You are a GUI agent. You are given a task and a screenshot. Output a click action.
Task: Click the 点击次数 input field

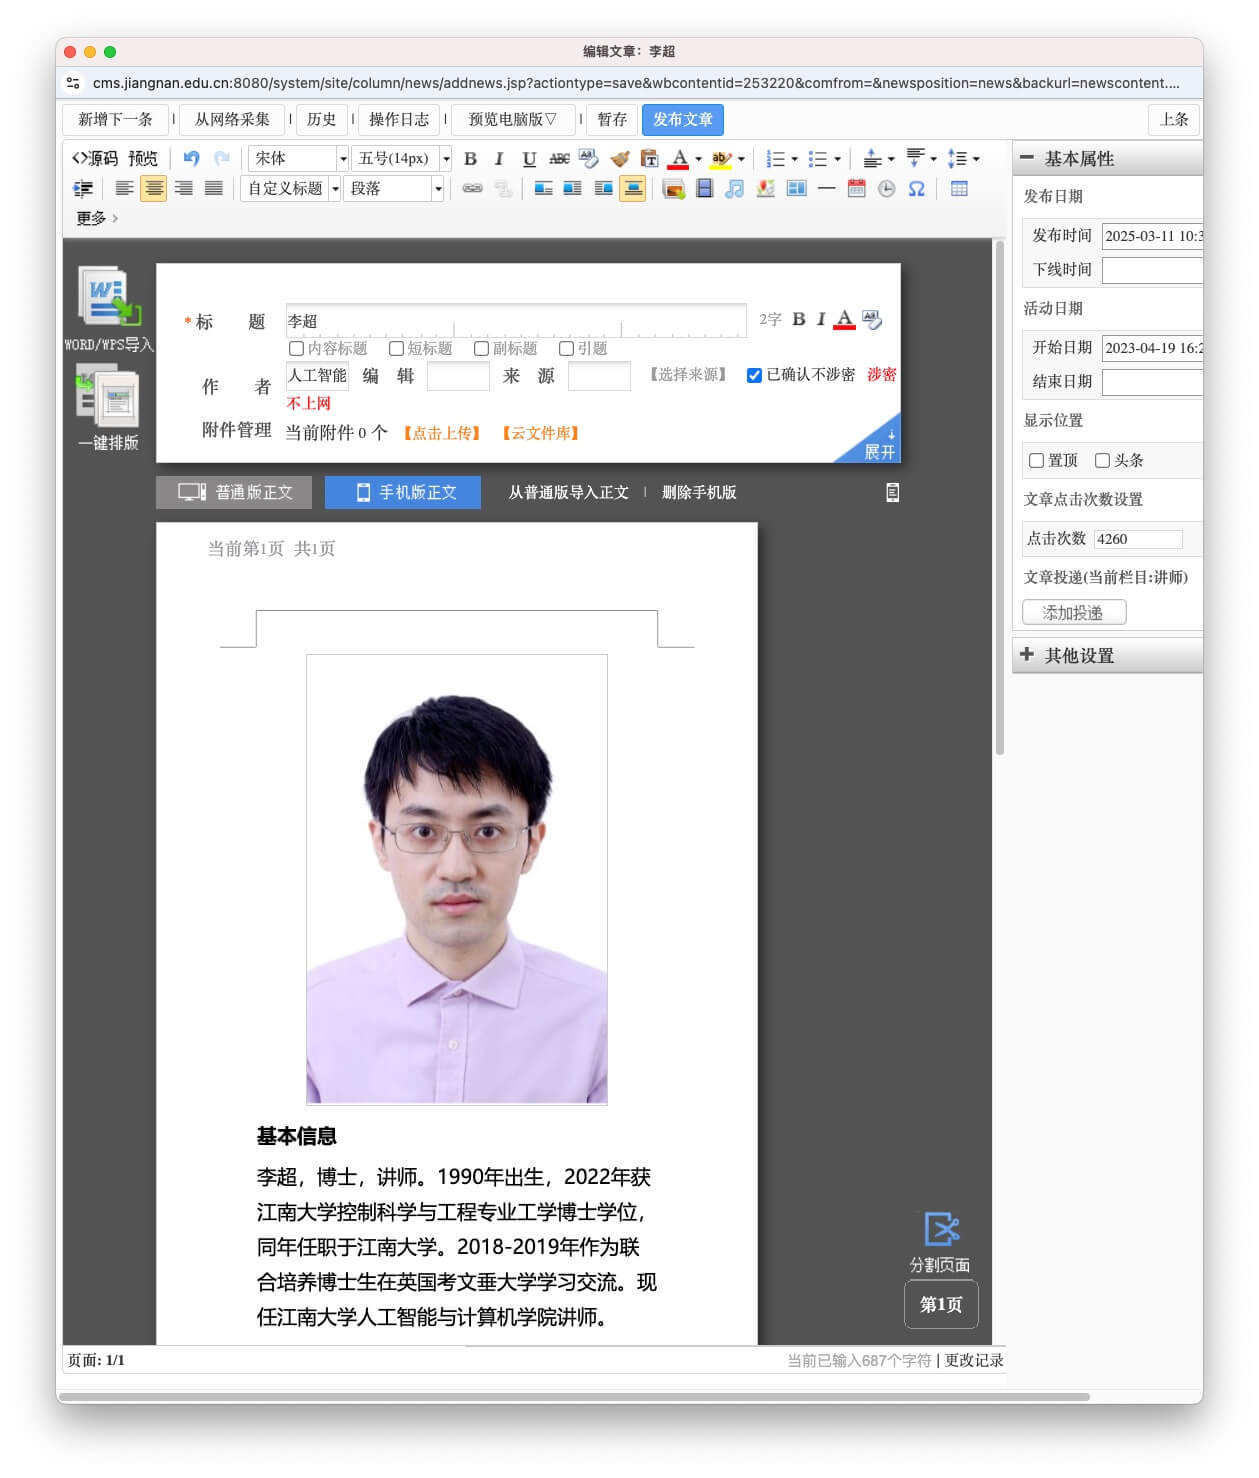[1138, 539]
